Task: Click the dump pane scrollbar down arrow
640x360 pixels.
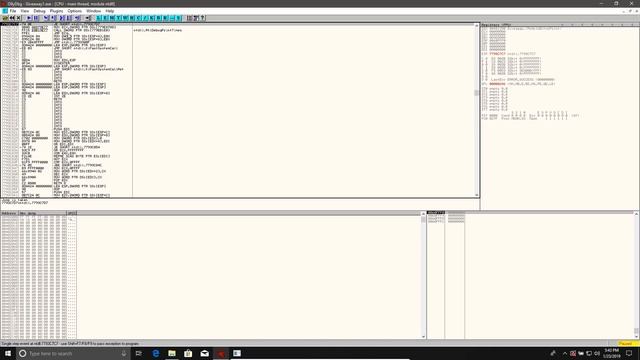Action: point(423,337)
